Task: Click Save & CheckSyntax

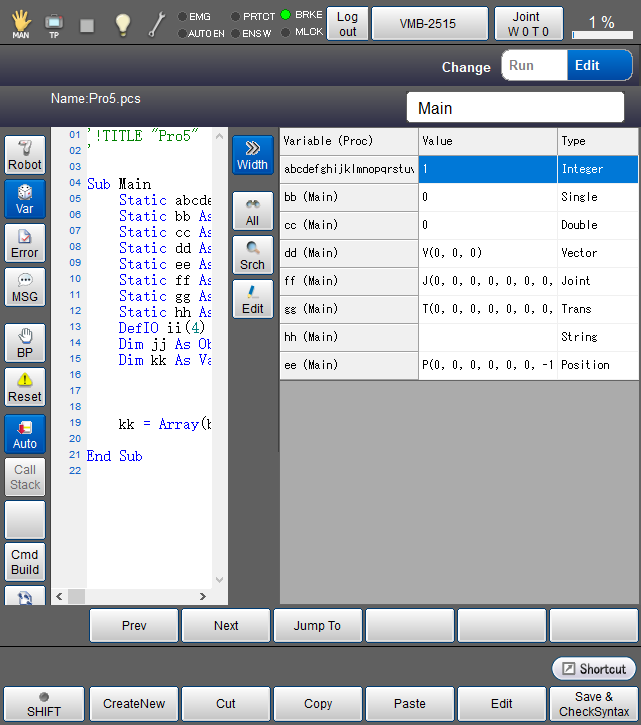Action: tap(593, 704)
